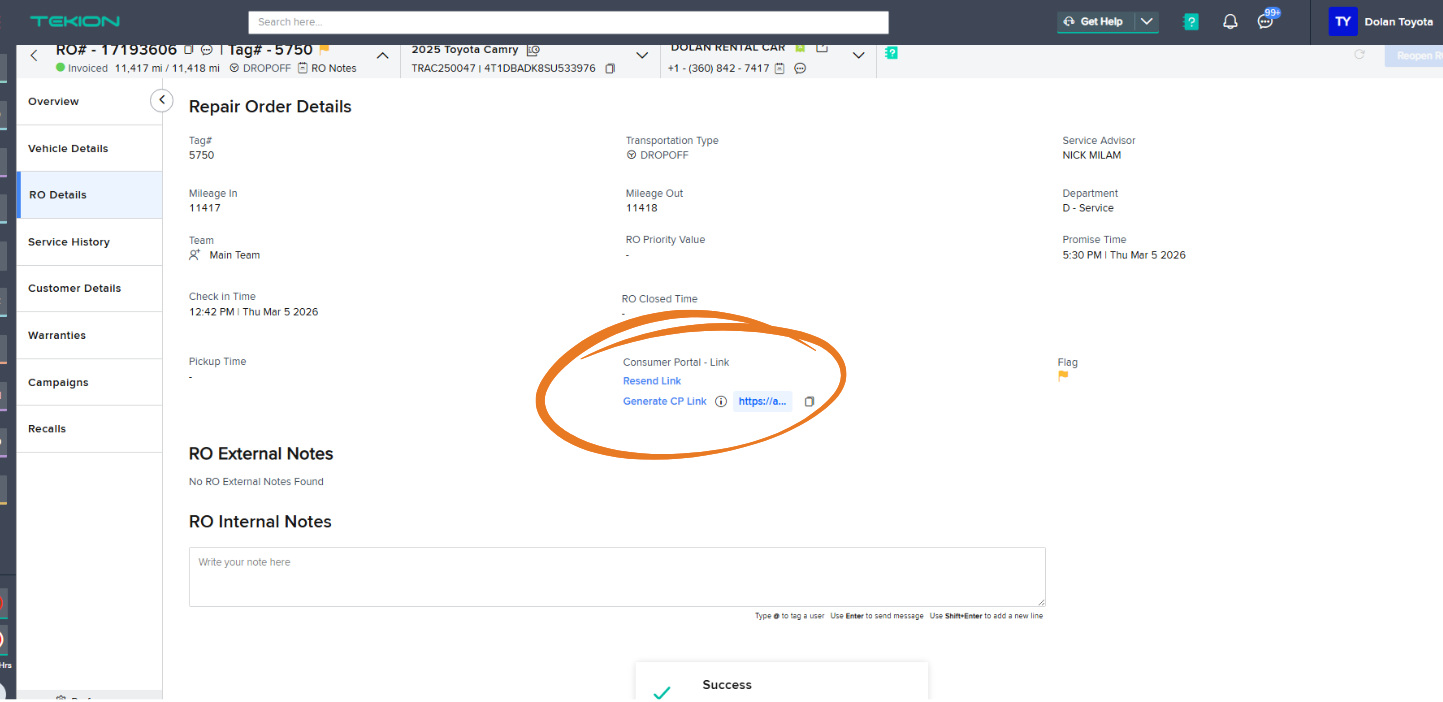Click the RO Internal Notes text area
This screenshot has width=1443, height=702.
point(617,577)
